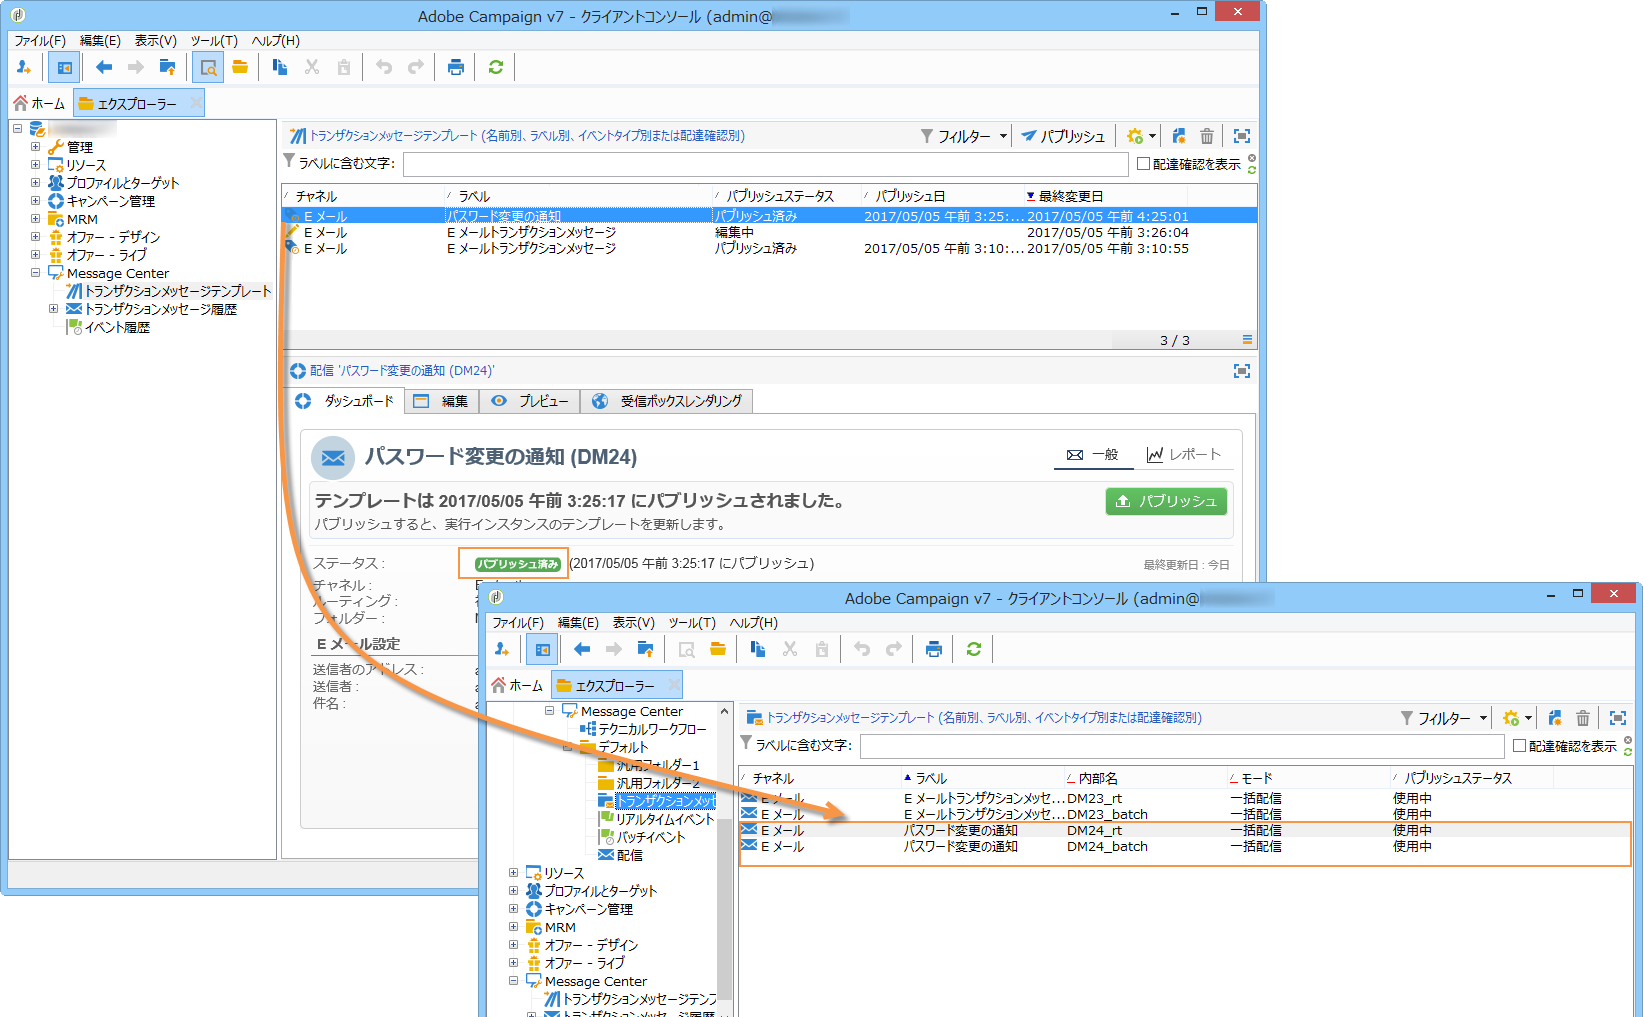Click the list configuration icon beside the 3 / 3 counter

coord(1247,340)
